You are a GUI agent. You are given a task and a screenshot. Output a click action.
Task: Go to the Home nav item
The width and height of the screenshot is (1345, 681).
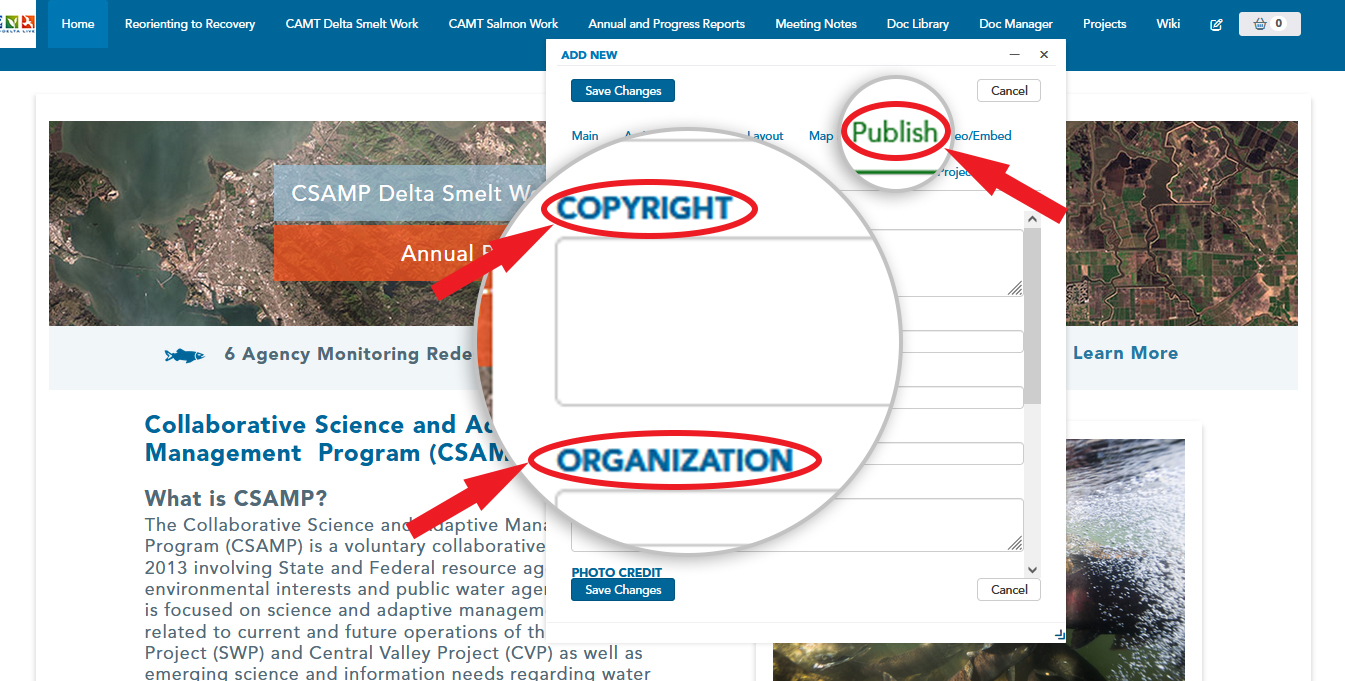point(78,24)
